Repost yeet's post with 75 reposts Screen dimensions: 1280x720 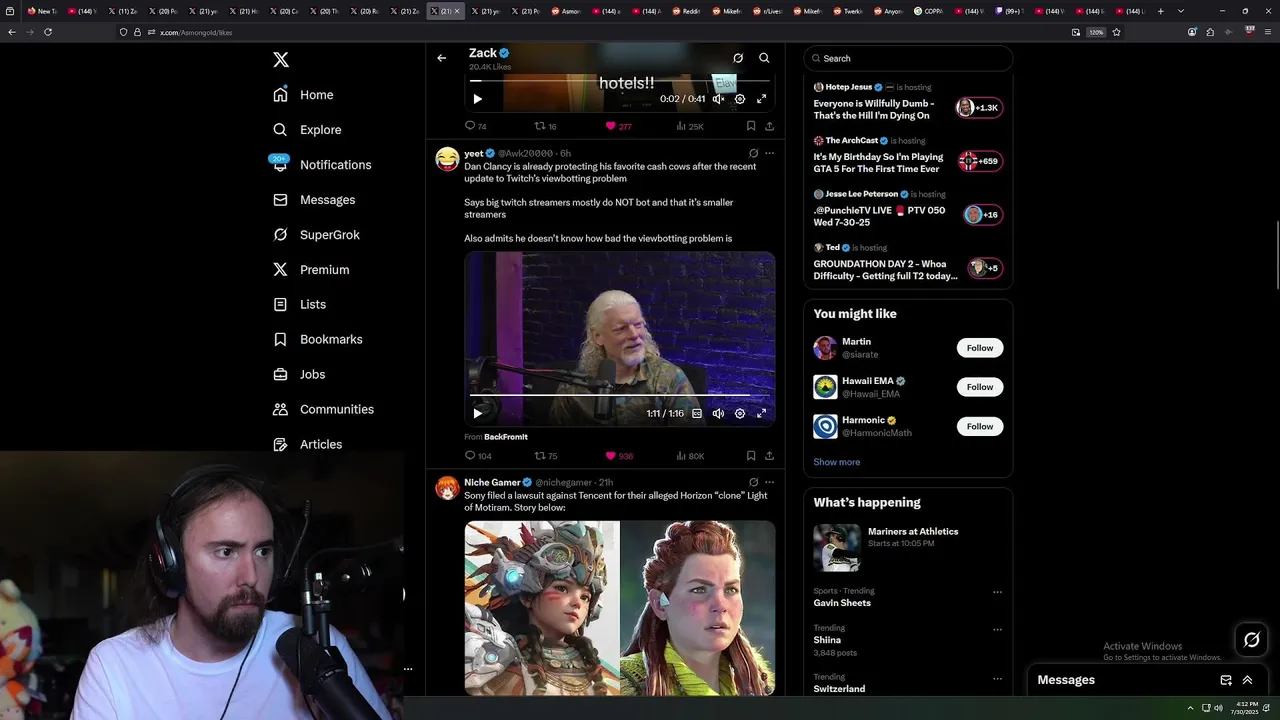click(x=546, y=456)
